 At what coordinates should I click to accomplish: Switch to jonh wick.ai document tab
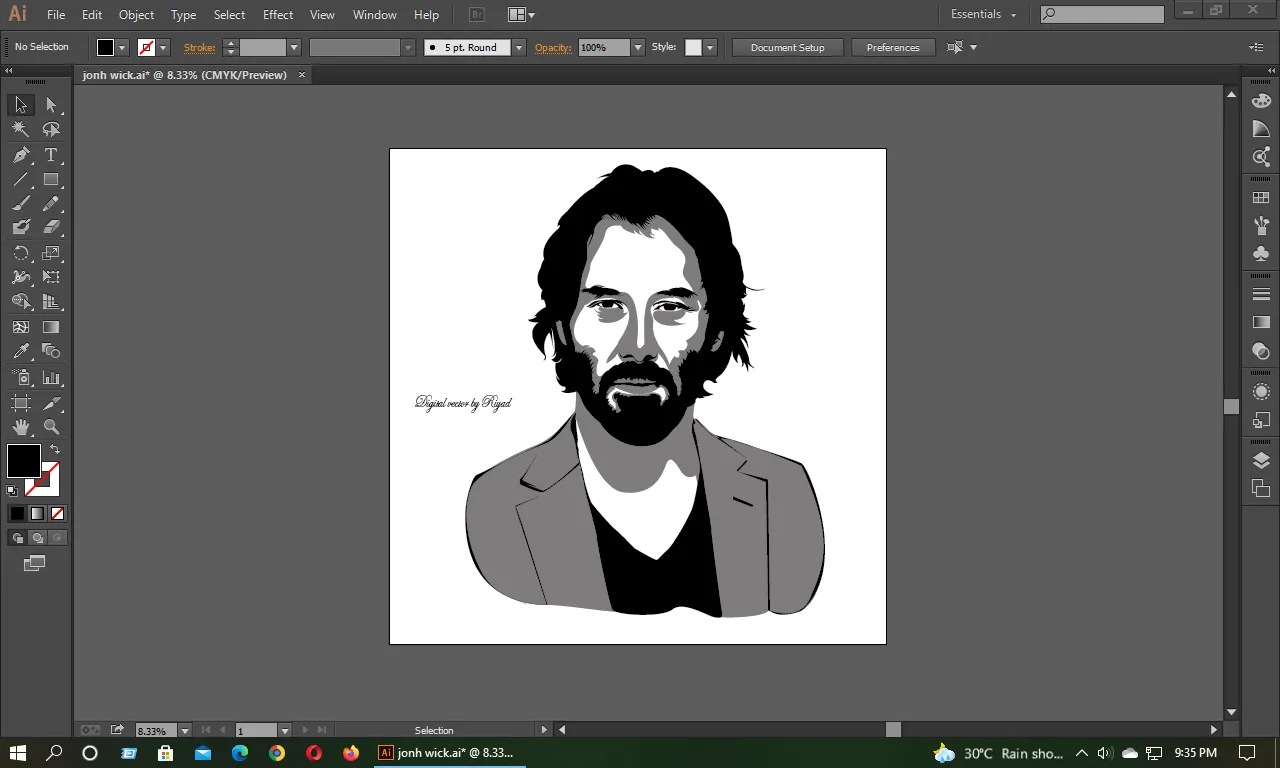185,75
